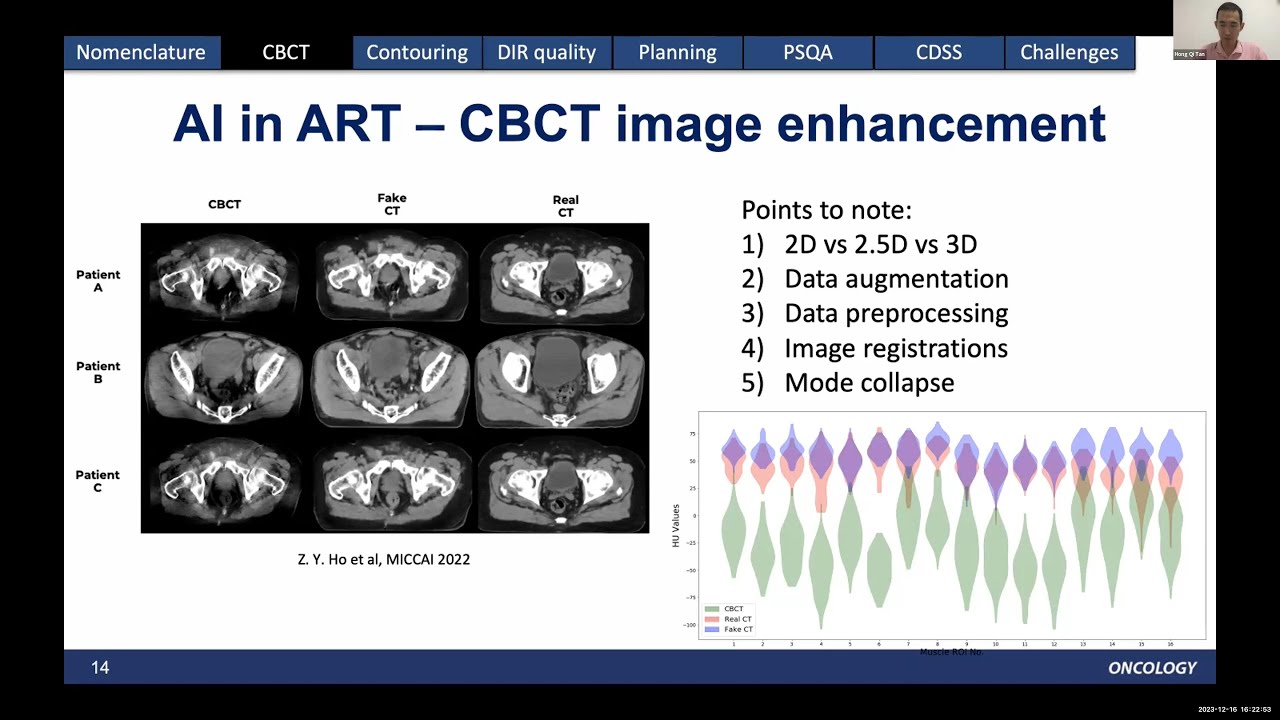The height and width of the screenshot is (720, 1280).
Task: Open the Planning tab
Action: 678,52
